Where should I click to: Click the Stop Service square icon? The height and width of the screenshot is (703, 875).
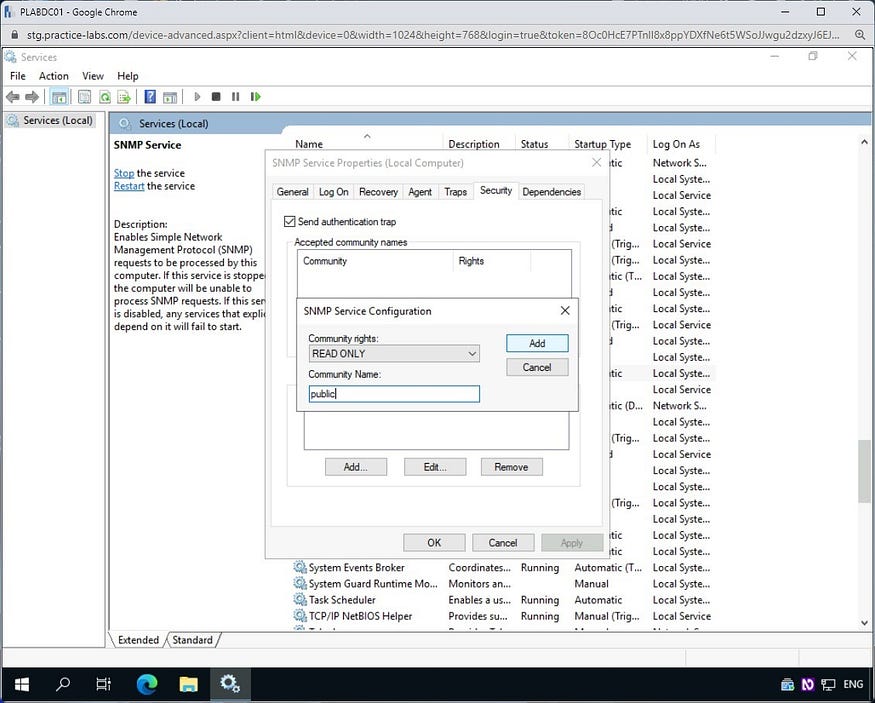(217, 97)
